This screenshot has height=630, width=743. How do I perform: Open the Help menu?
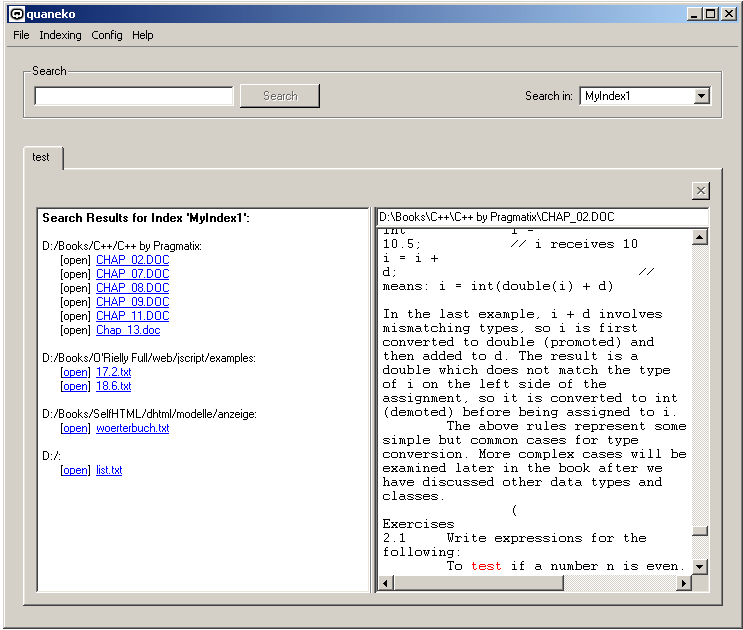tap(143, 35)
